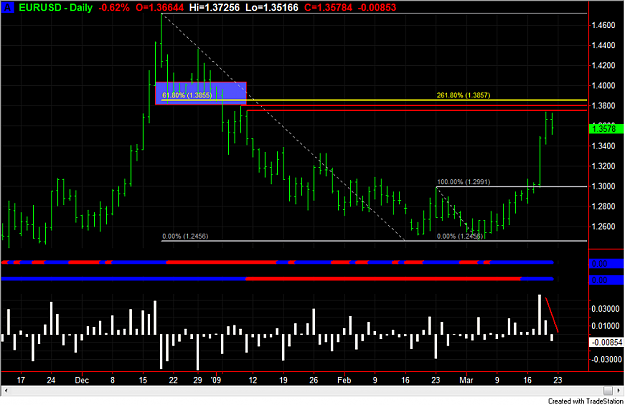Image resolution: width=625 pixels, height=405 pixels.
Task: Click the 'Created with TradeStation' caption
Action: pyautogui.click(x=586, y=401)
